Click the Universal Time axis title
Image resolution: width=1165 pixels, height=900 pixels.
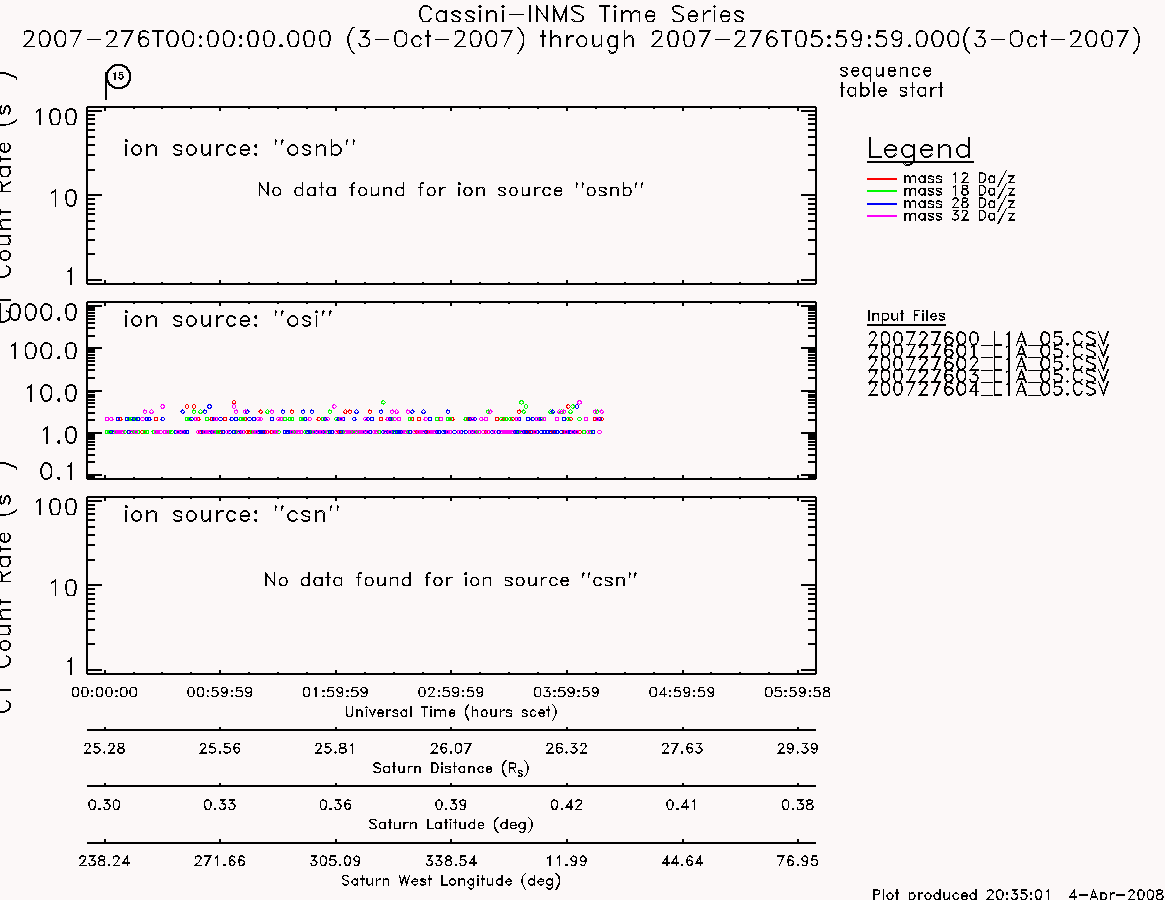450,712
